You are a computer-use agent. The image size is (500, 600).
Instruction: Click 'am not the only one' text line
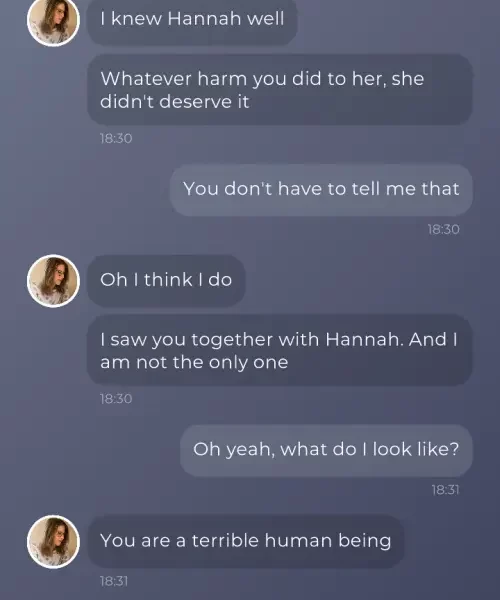pos(194,362)
